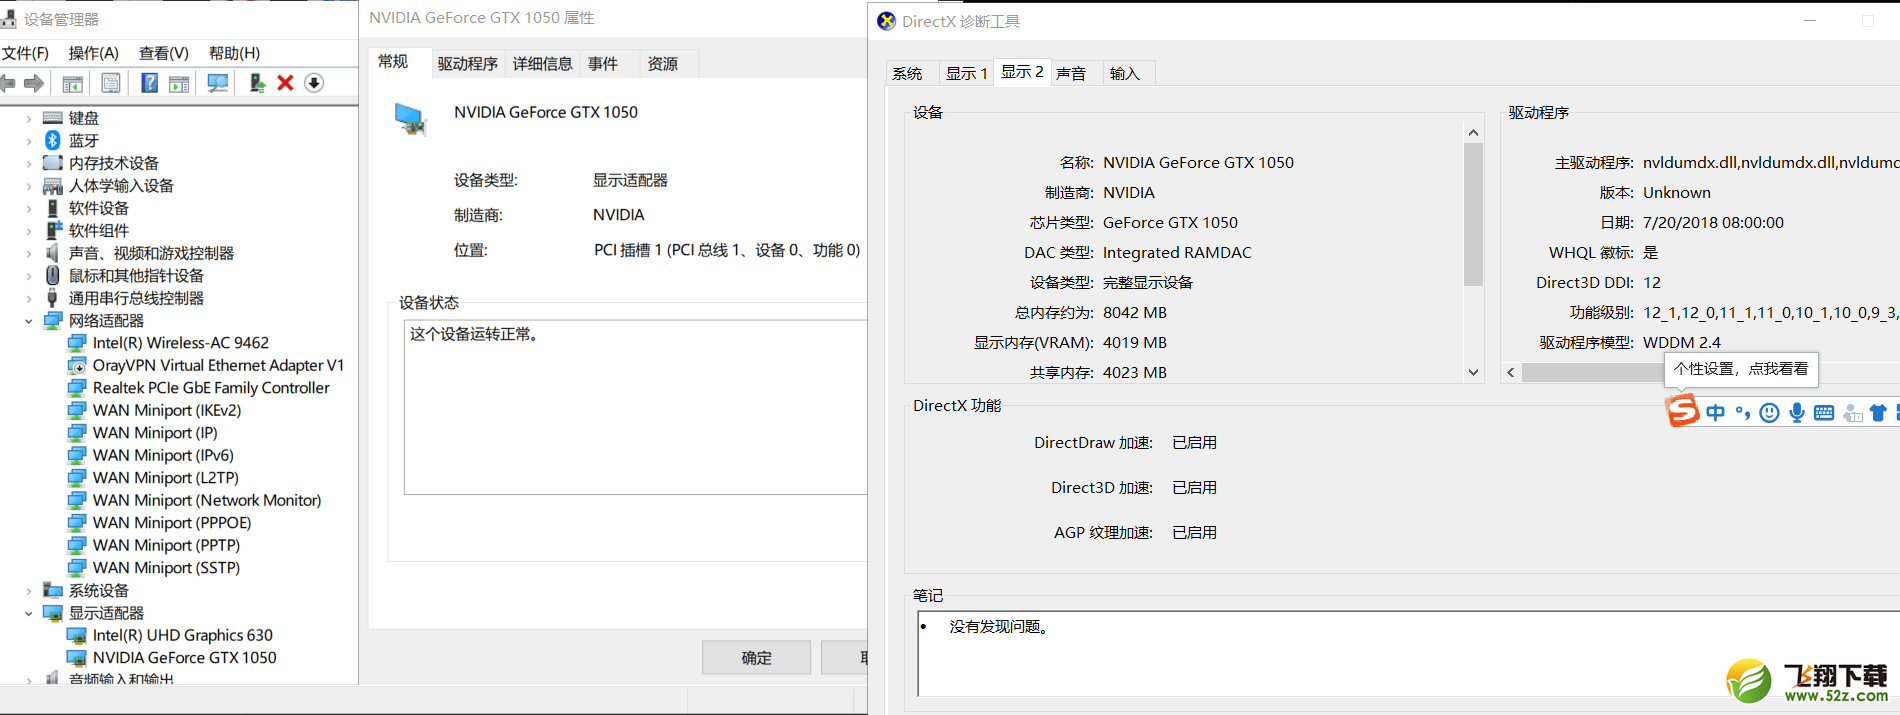This screenshot has width=1900, height=715.
Task: Click the Sogou S logo icon
Action: pyautogui.click(x=1682, y=410)
